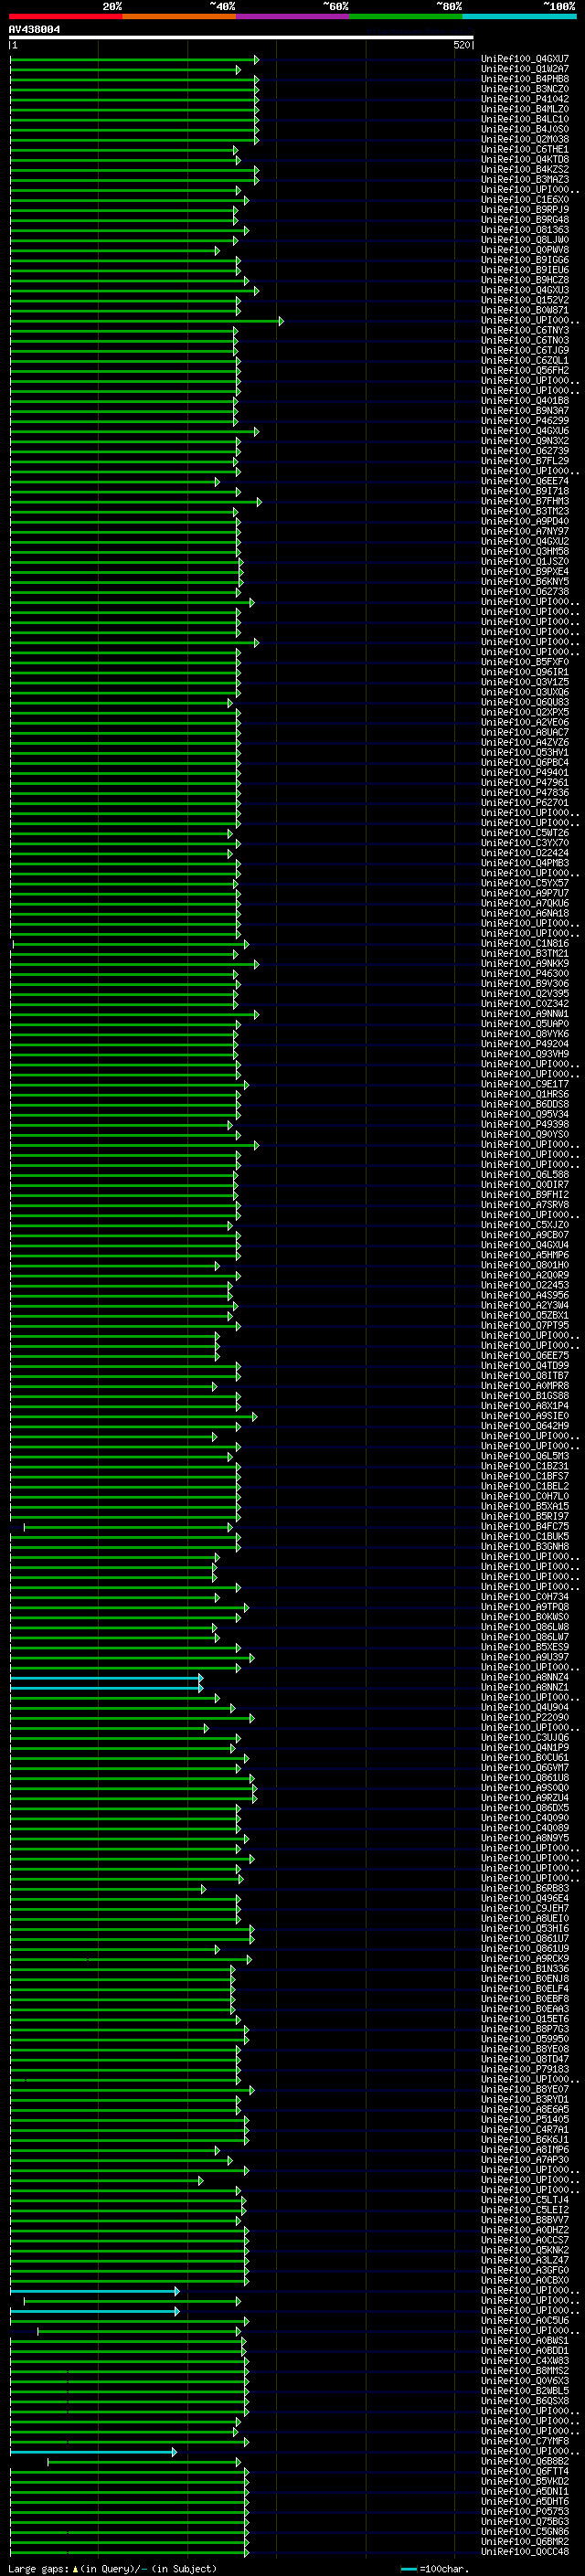The width and height of the screenshot is (585, 2576).
Task: Select the UniRef100_Q8TD47 label
Action: pos(525,2058)
